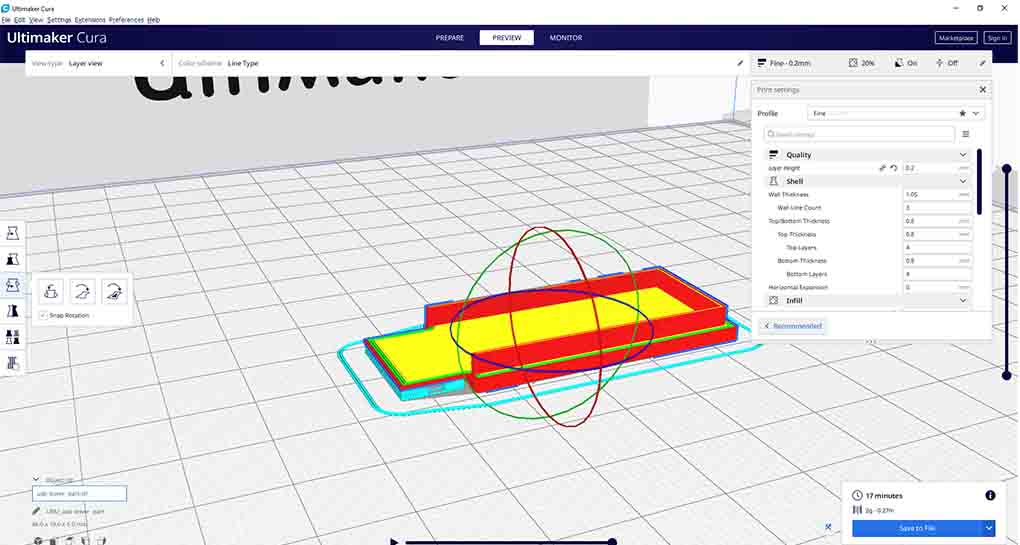
Task: Click the Horizontal Expansion value field
Action: pos(937,287)
